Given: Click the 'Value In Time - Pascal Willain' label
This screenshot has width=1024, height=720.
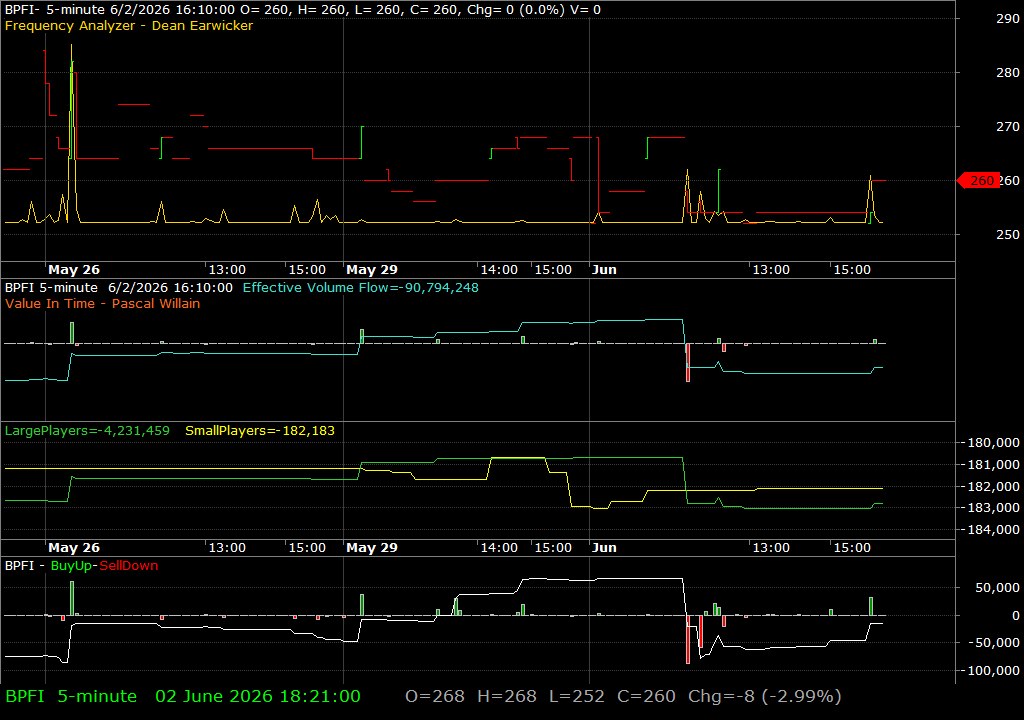Looking at the screenshot, I should click(103, 303).
